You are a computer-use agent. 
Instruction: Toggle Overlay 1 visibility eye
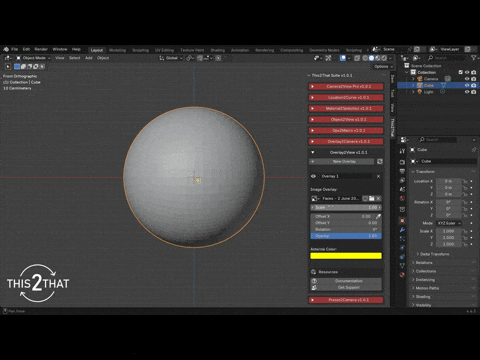313,176
